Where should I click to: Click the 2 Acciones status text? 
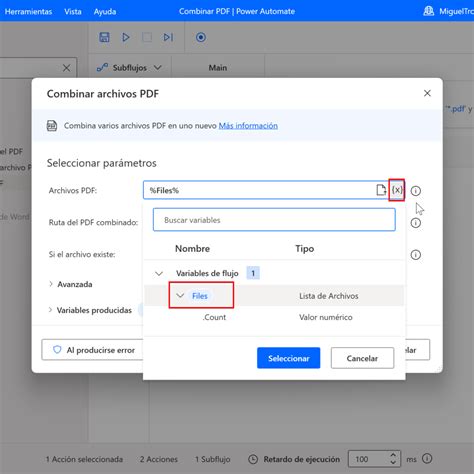[159, 459]
